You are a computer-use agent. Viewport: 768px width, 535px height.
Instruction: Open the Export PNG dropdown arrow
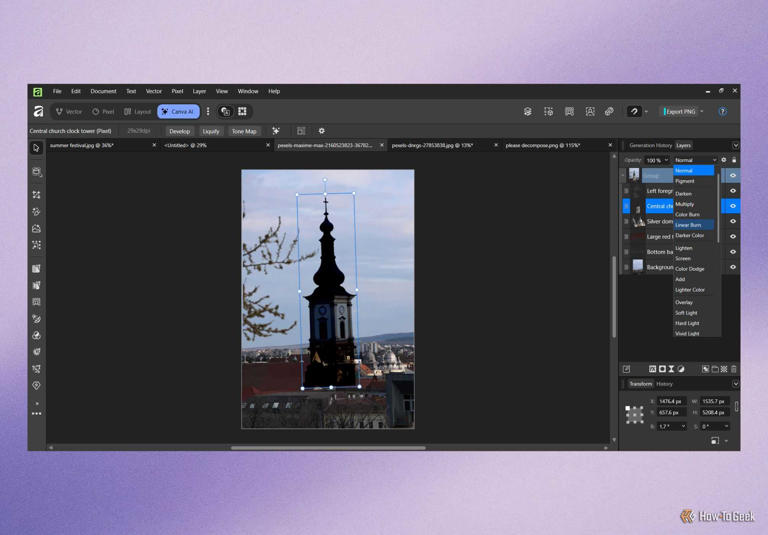point(702,112)
